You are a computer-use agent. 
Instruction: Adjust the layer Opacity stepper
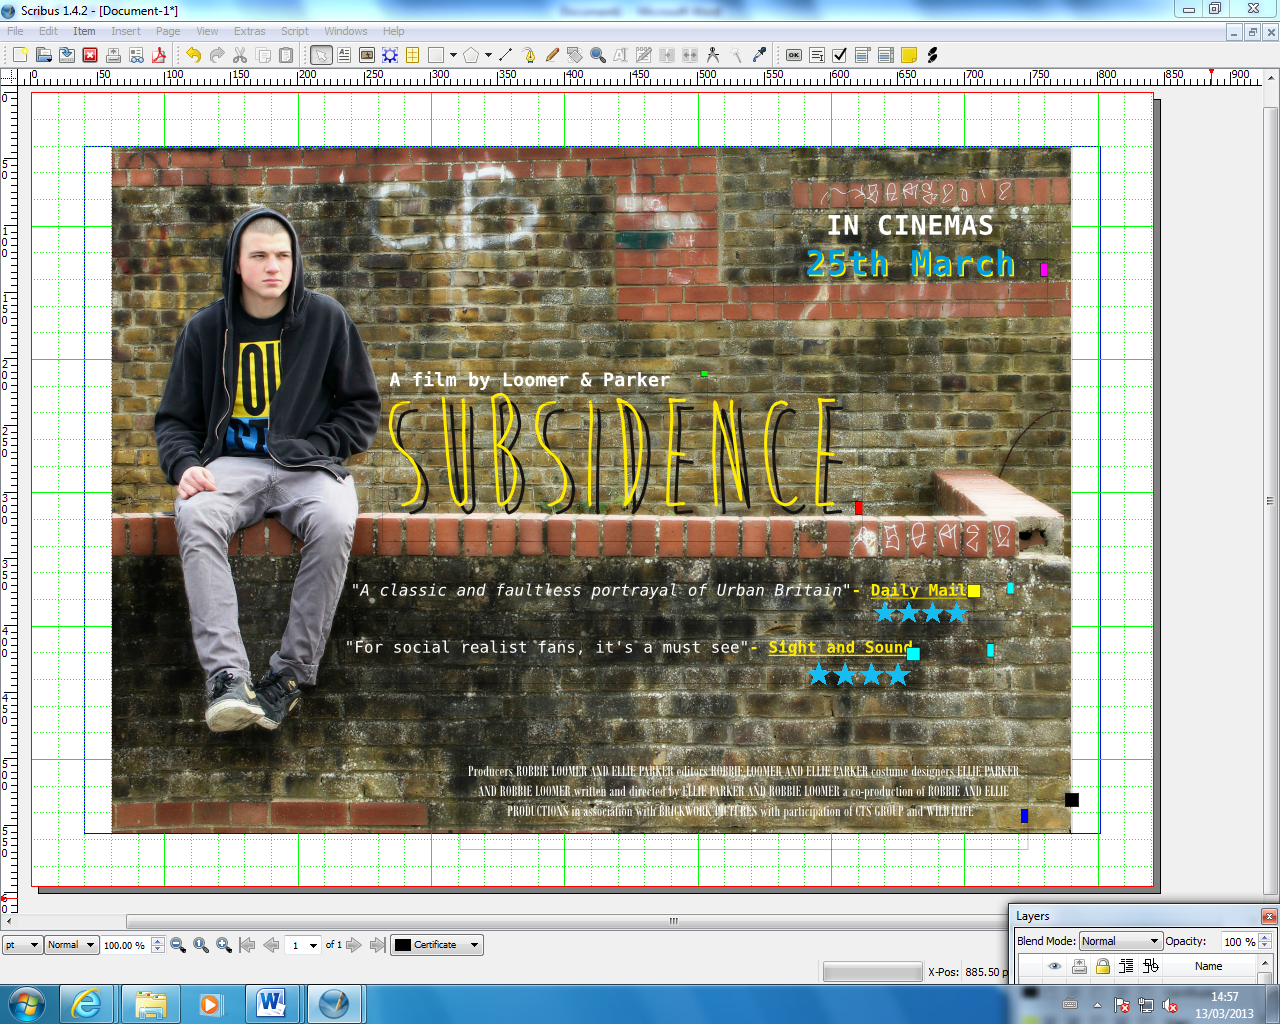pyautogui.click(x=1265, y=941)
